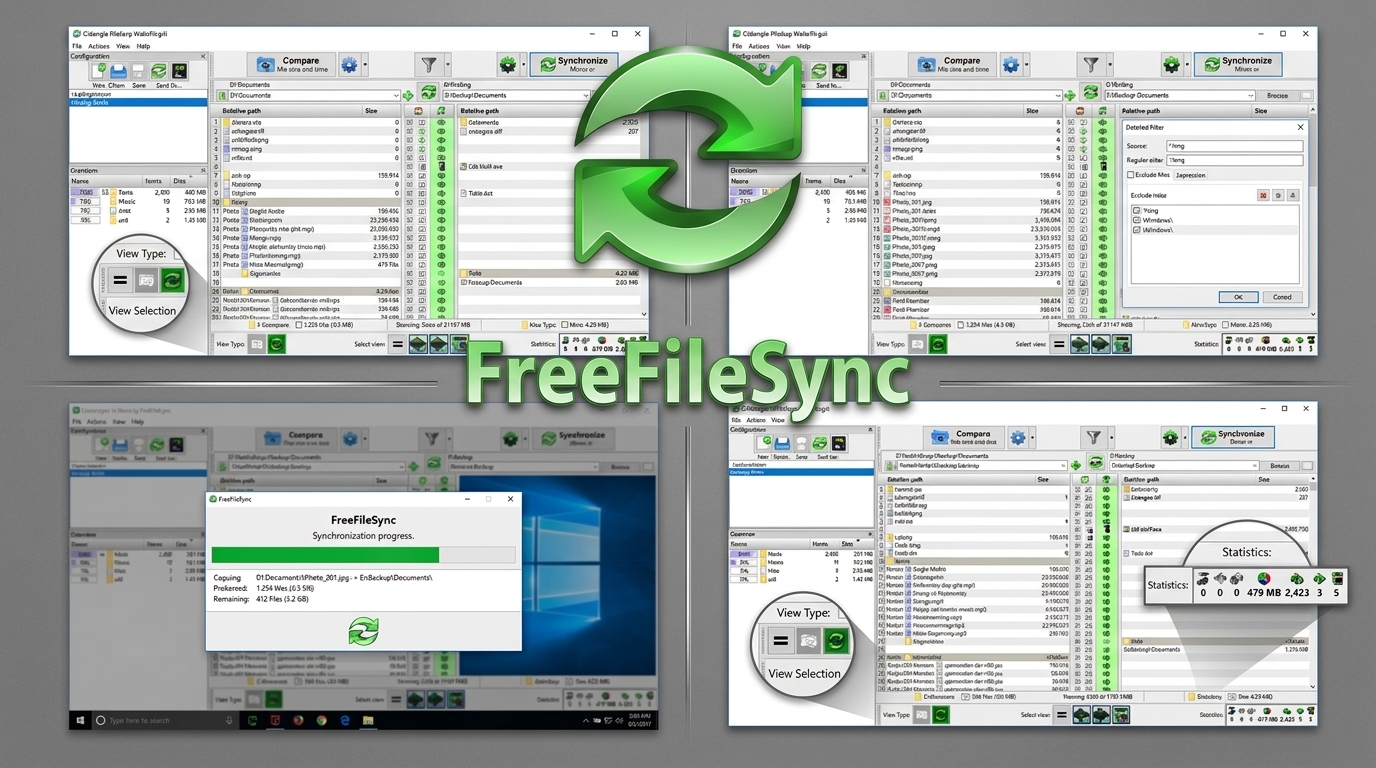The height and width of the screenshot is (768, 1376).
Task: Click blue comparison settings gear in top-right window
Action: 1011,65
